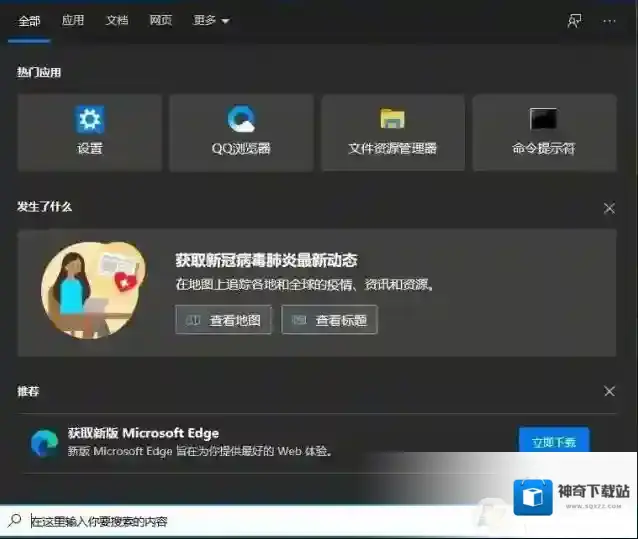The image size is (638, 539).
Task: Dismiss the 发生了什么 section
Action: point(609,208)
